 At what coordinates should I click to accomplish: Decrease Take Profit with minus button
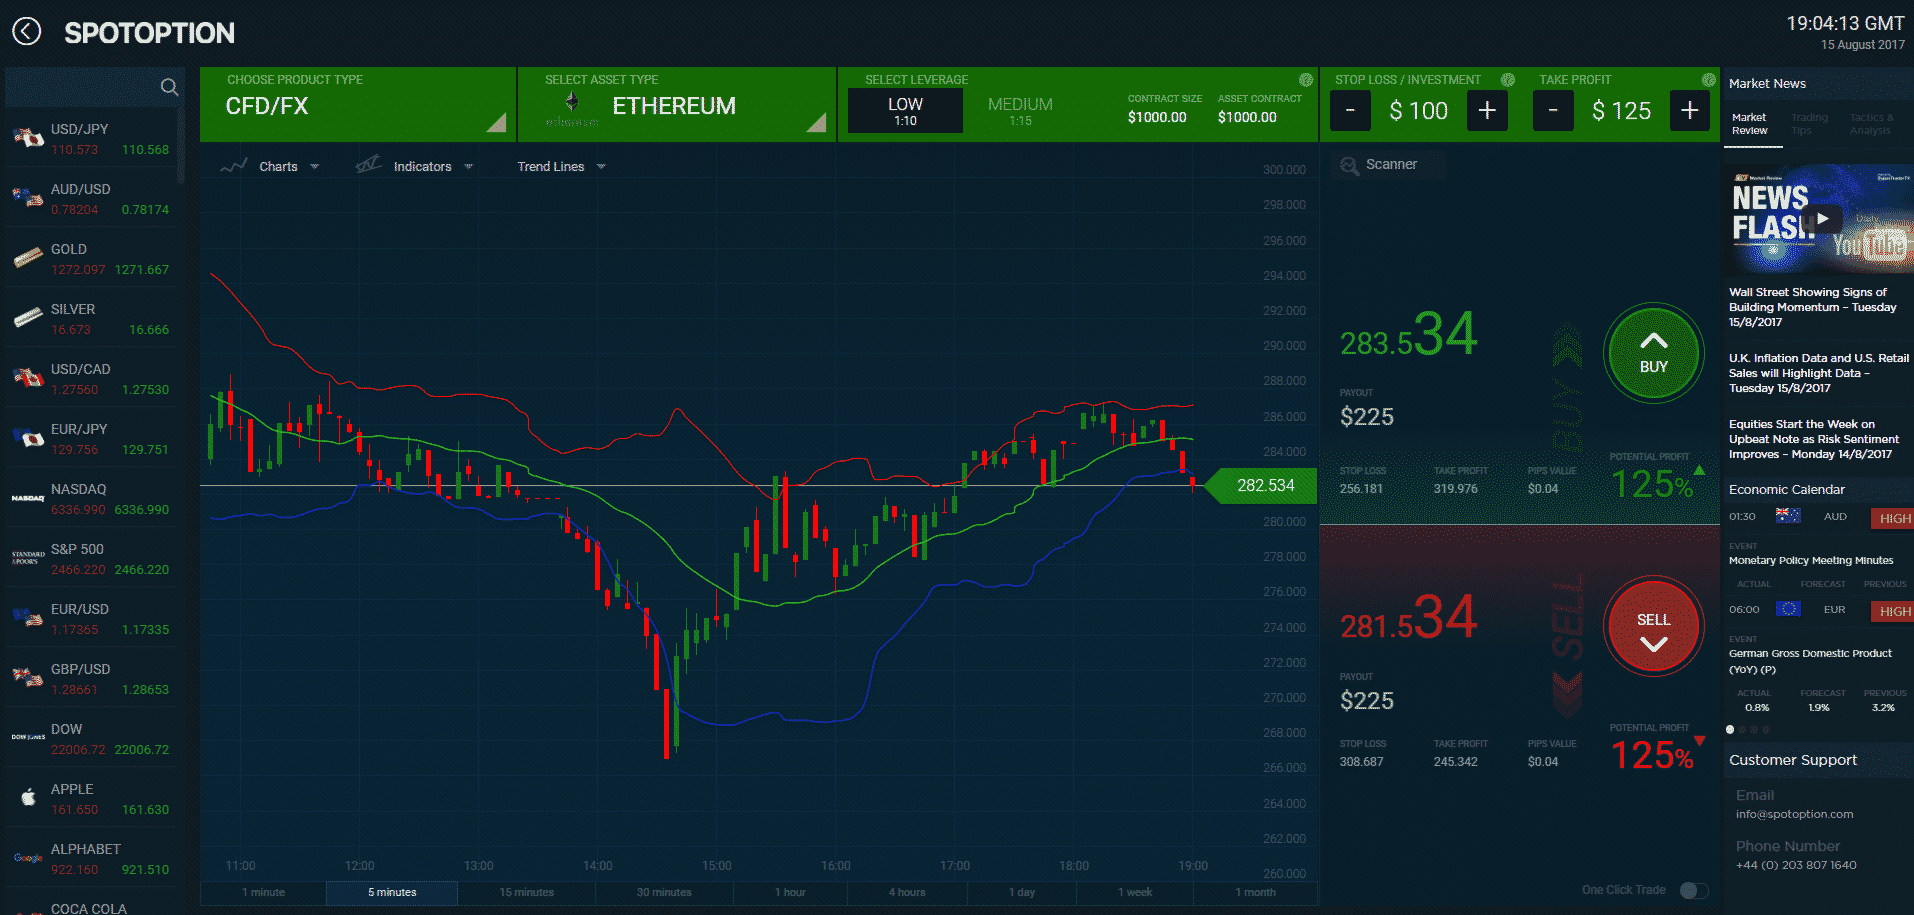(1552, 110)
